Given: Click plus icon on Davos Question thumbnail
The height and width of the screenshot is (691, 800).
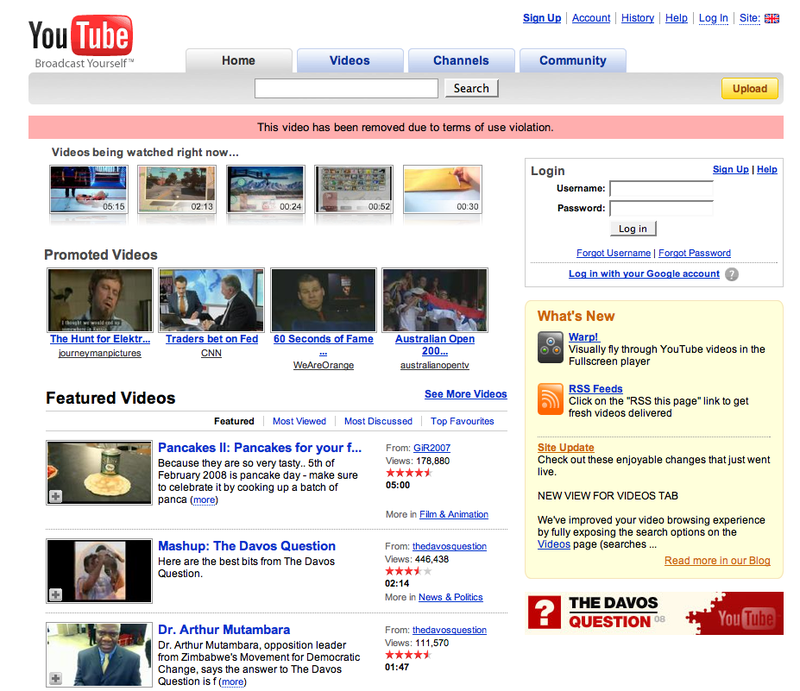Looking at the screenshot, I should tap(55, 595).
